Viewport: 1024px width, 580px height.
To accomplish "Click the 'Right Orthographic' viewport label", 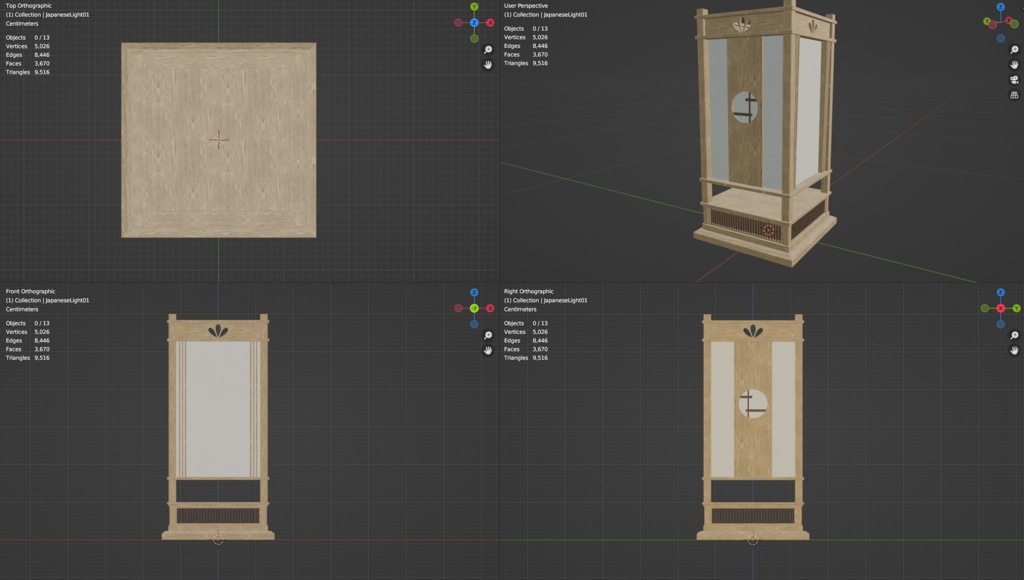I will pos(528,291).
